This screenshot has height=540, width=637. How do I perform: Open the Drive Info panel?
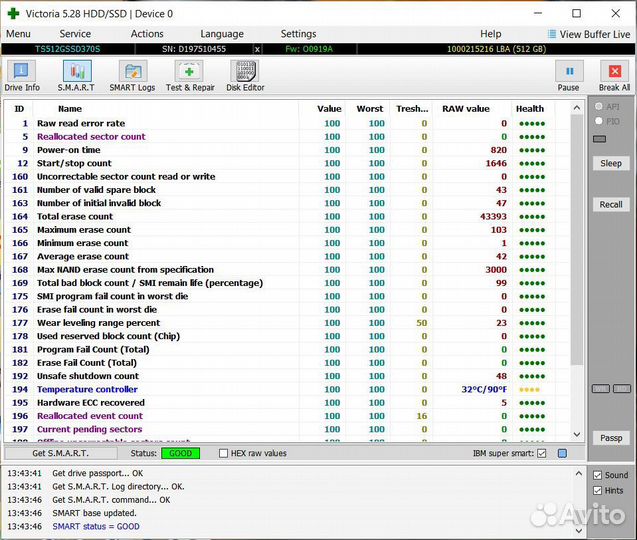click(21, 75)
